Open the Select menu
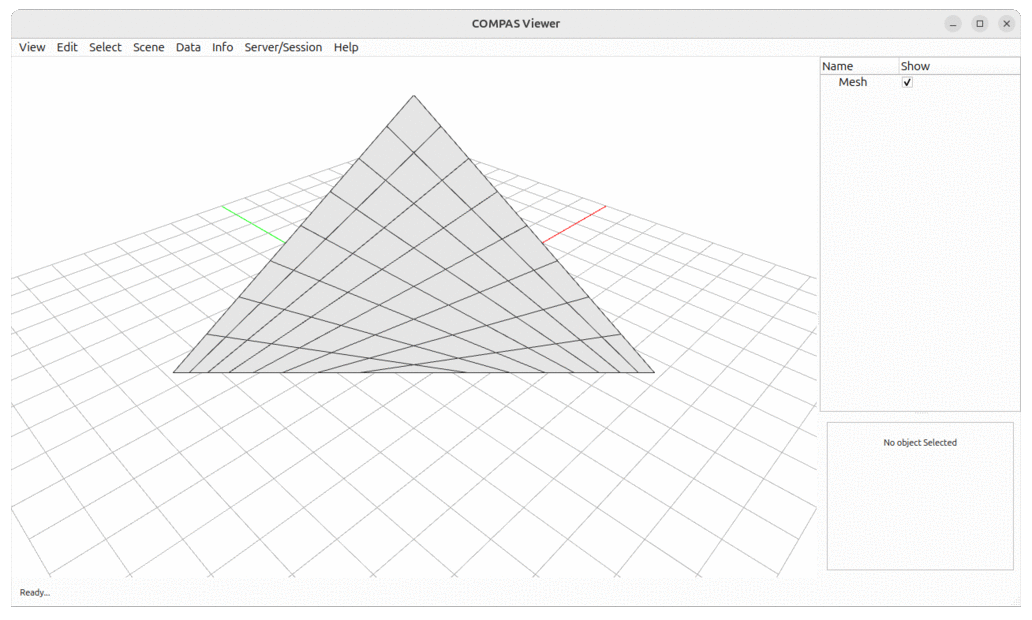1032x620 pixels. (x=104, y=47)
